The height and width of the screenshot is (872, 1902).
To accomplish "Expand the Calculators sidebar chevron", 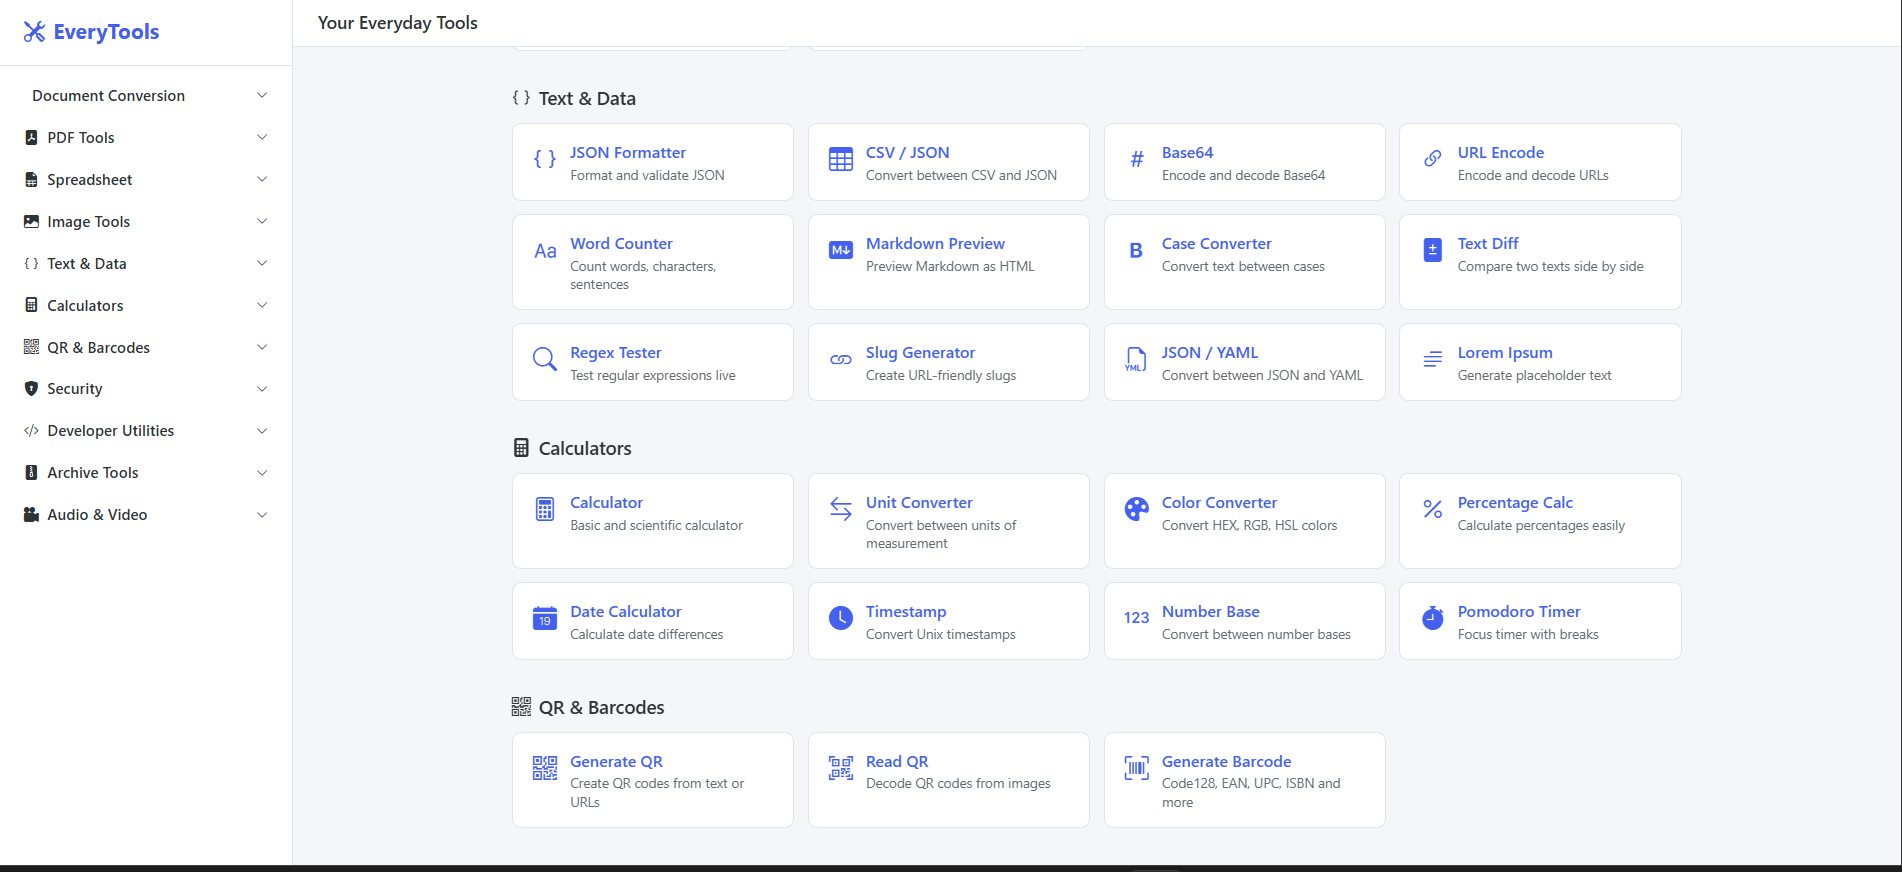I will click(262, 305).
